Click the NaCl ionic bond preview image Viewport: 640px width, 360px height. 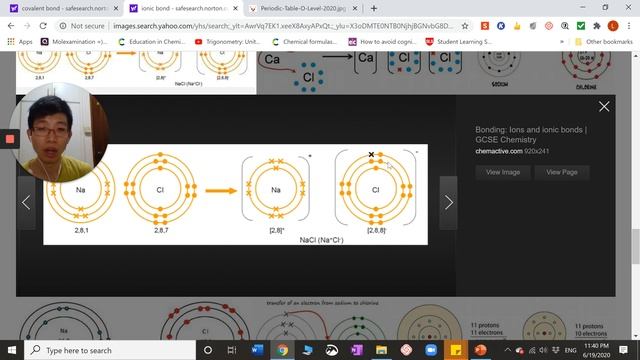236,194
